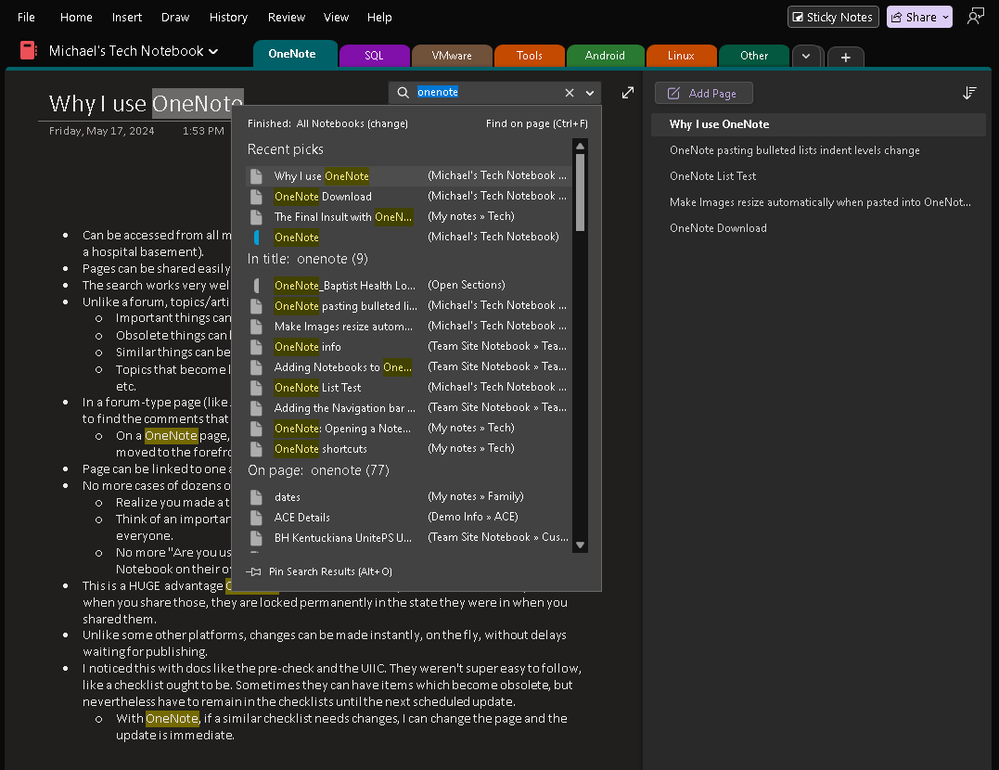999x770 pixels.
Task: Open 'Adding Notebooks to One...' search result
Action: (x=408, y=367)
